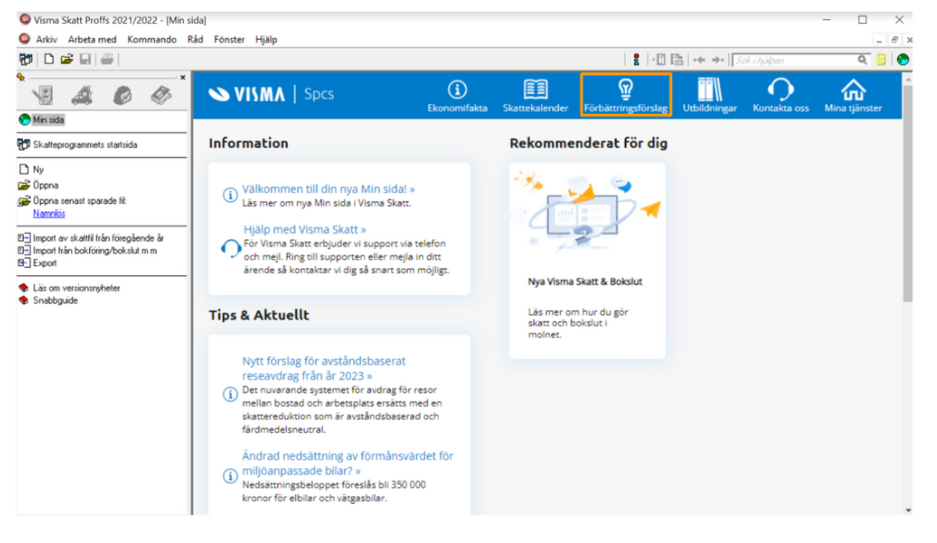
Task: Click in the help search field
Action: [x=795, y=60]
